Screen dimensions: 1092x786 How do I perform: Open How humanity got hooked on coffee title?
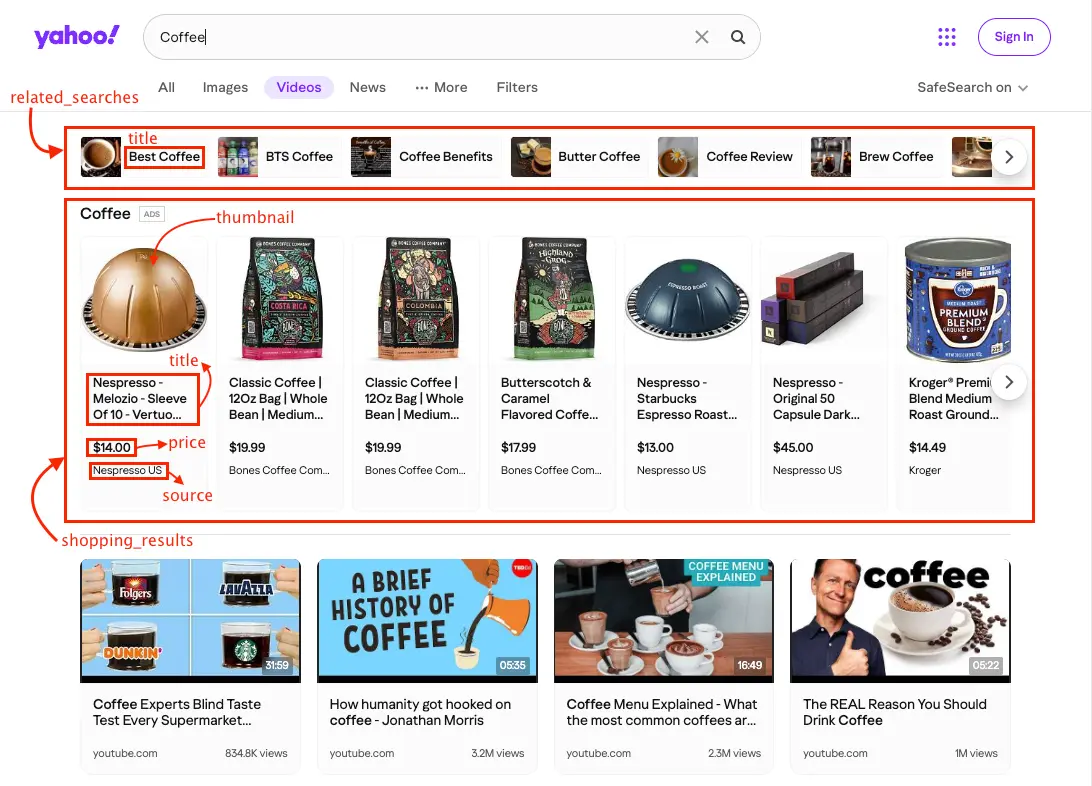coord(421,712)
